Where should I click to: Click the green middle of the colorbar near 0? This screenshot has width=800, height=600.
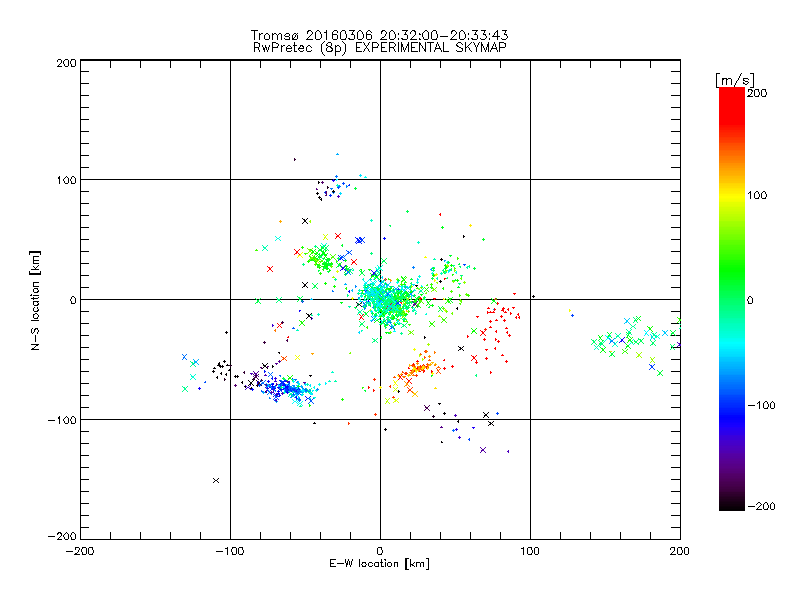[x=732, y=299]
